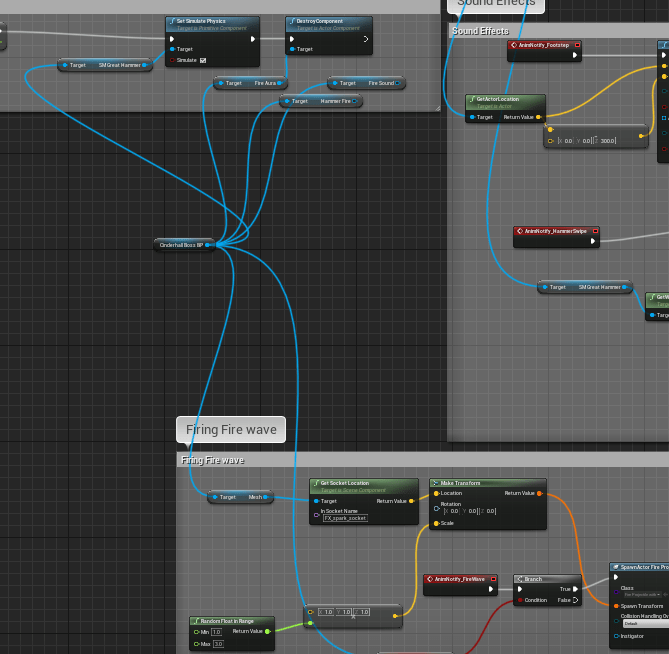
Task: Click the Set Simulate Physics node title
Action: (203, 21)
